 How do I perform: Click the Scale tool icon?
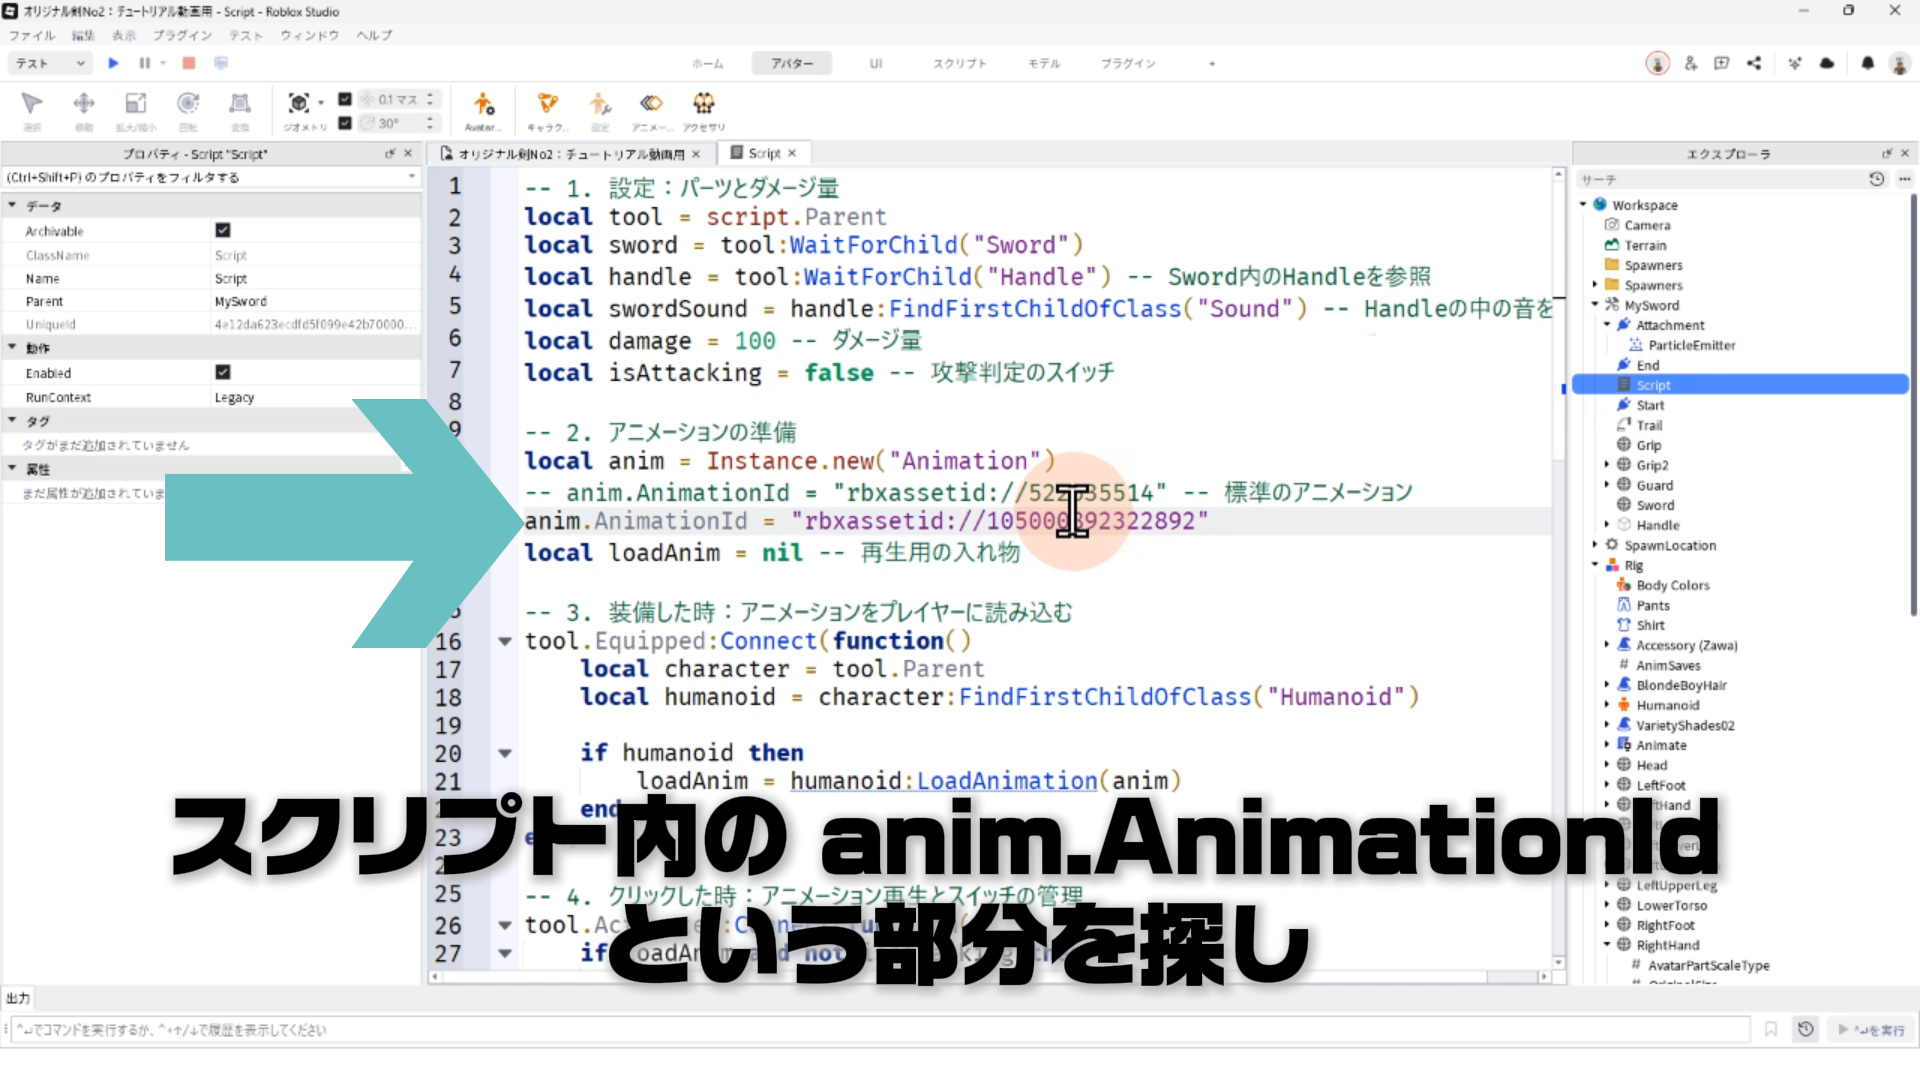135,103
